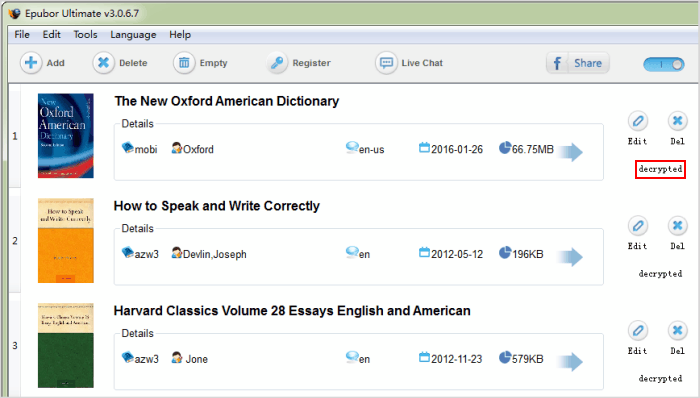Edit the Harvard Classics Volume 28 entry

tap(638, 331)
